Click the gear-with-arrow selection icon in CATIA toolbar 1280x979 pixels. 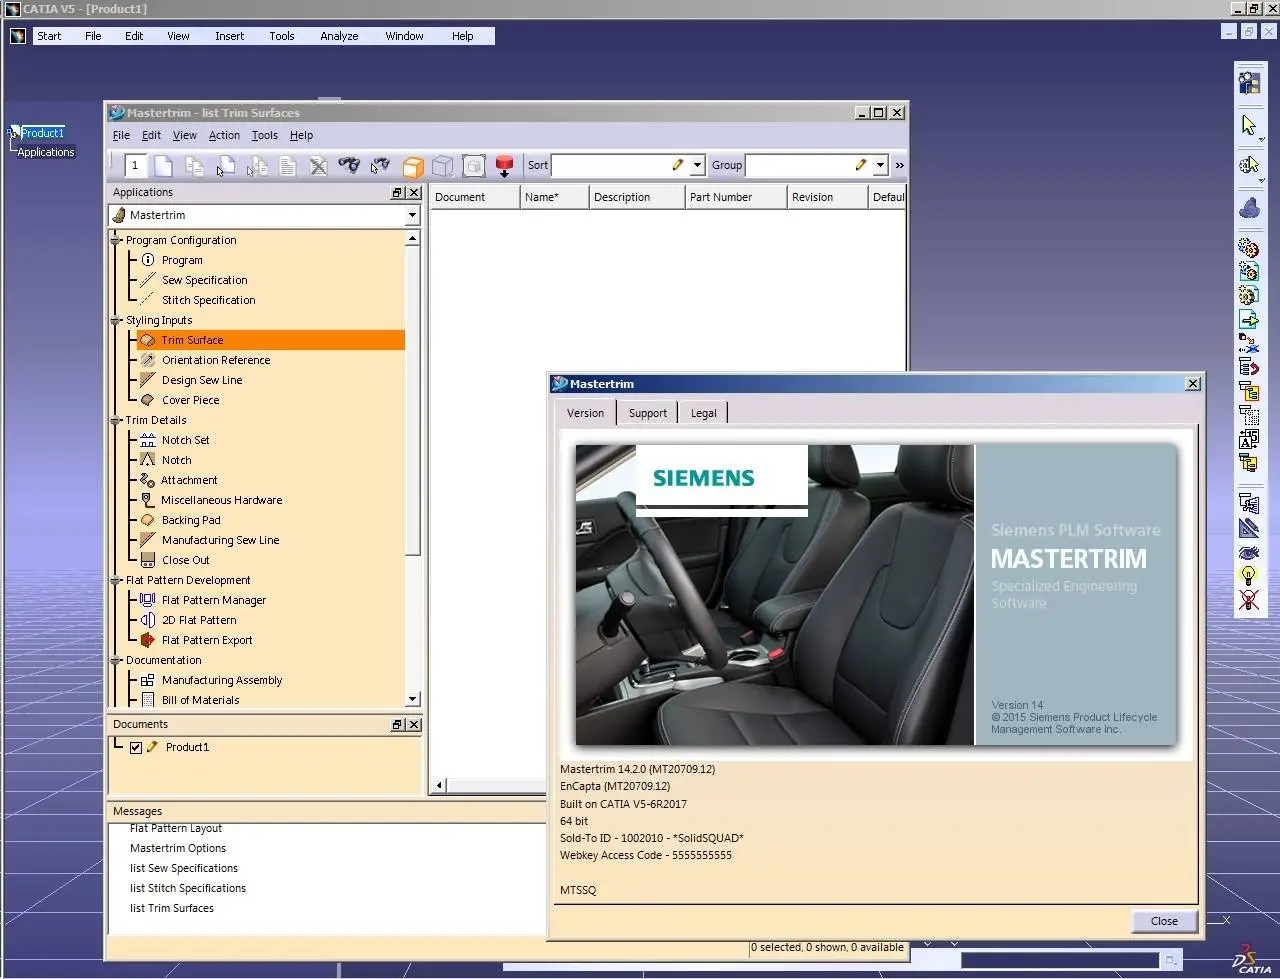tap(1249, 165)
